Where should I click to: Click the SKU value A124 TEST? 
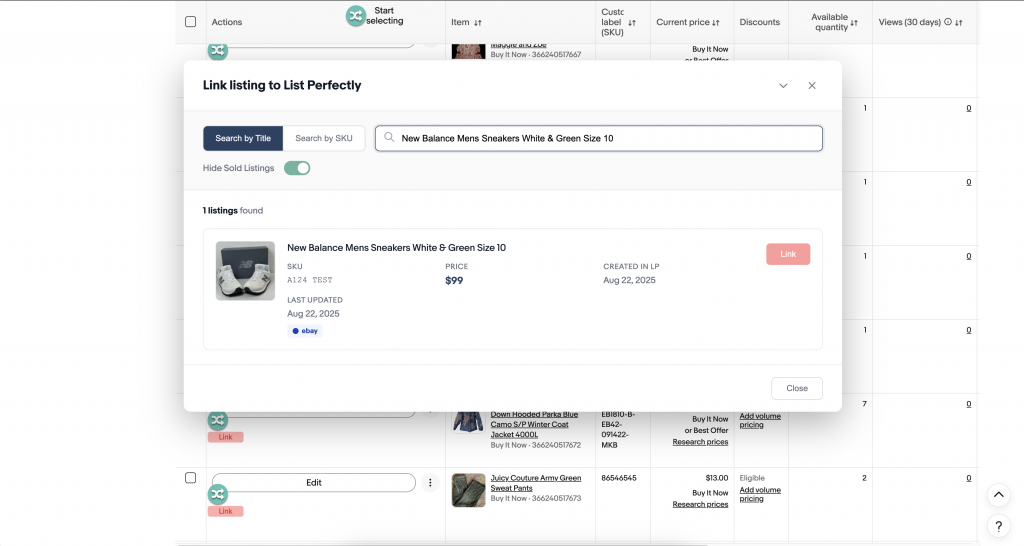pyautogui.click(x=310, y=280)
